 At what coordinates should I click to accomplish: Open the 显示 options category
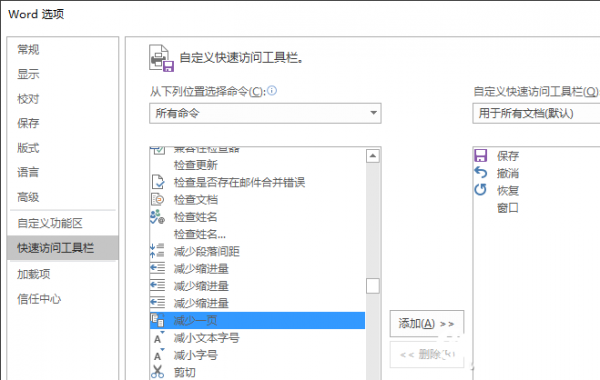click(28, 74)
